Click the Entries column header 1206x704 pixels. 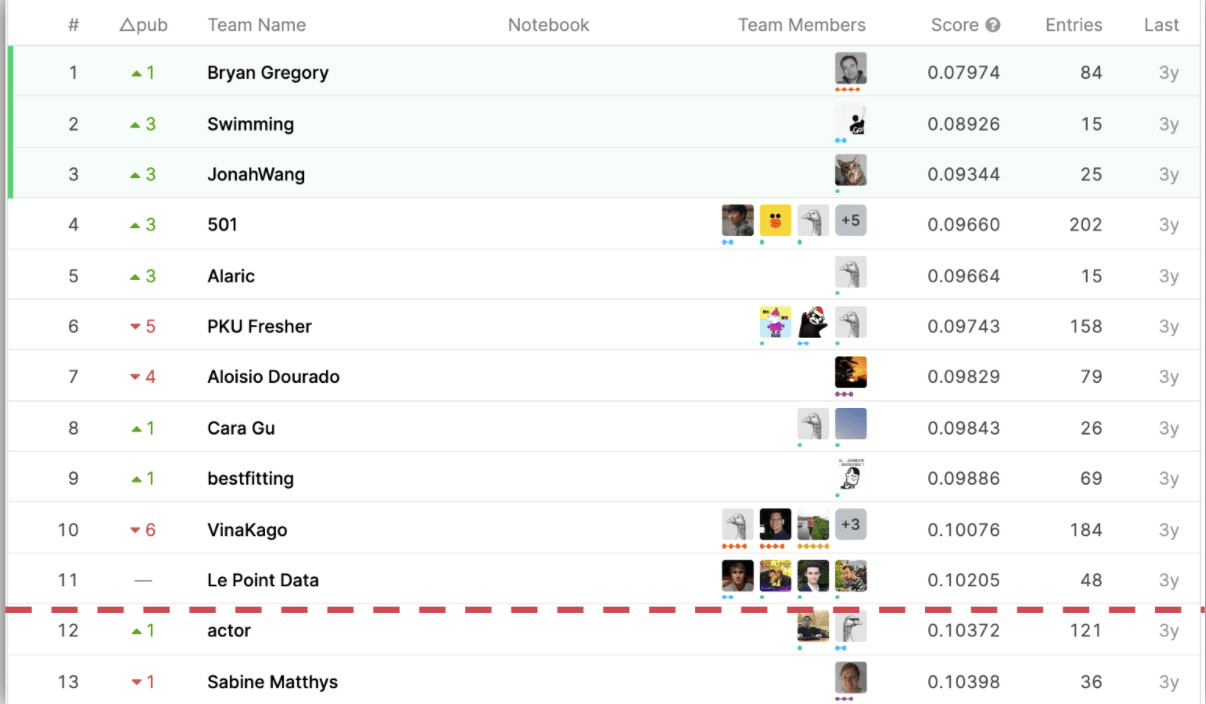tap(1073, 25)
